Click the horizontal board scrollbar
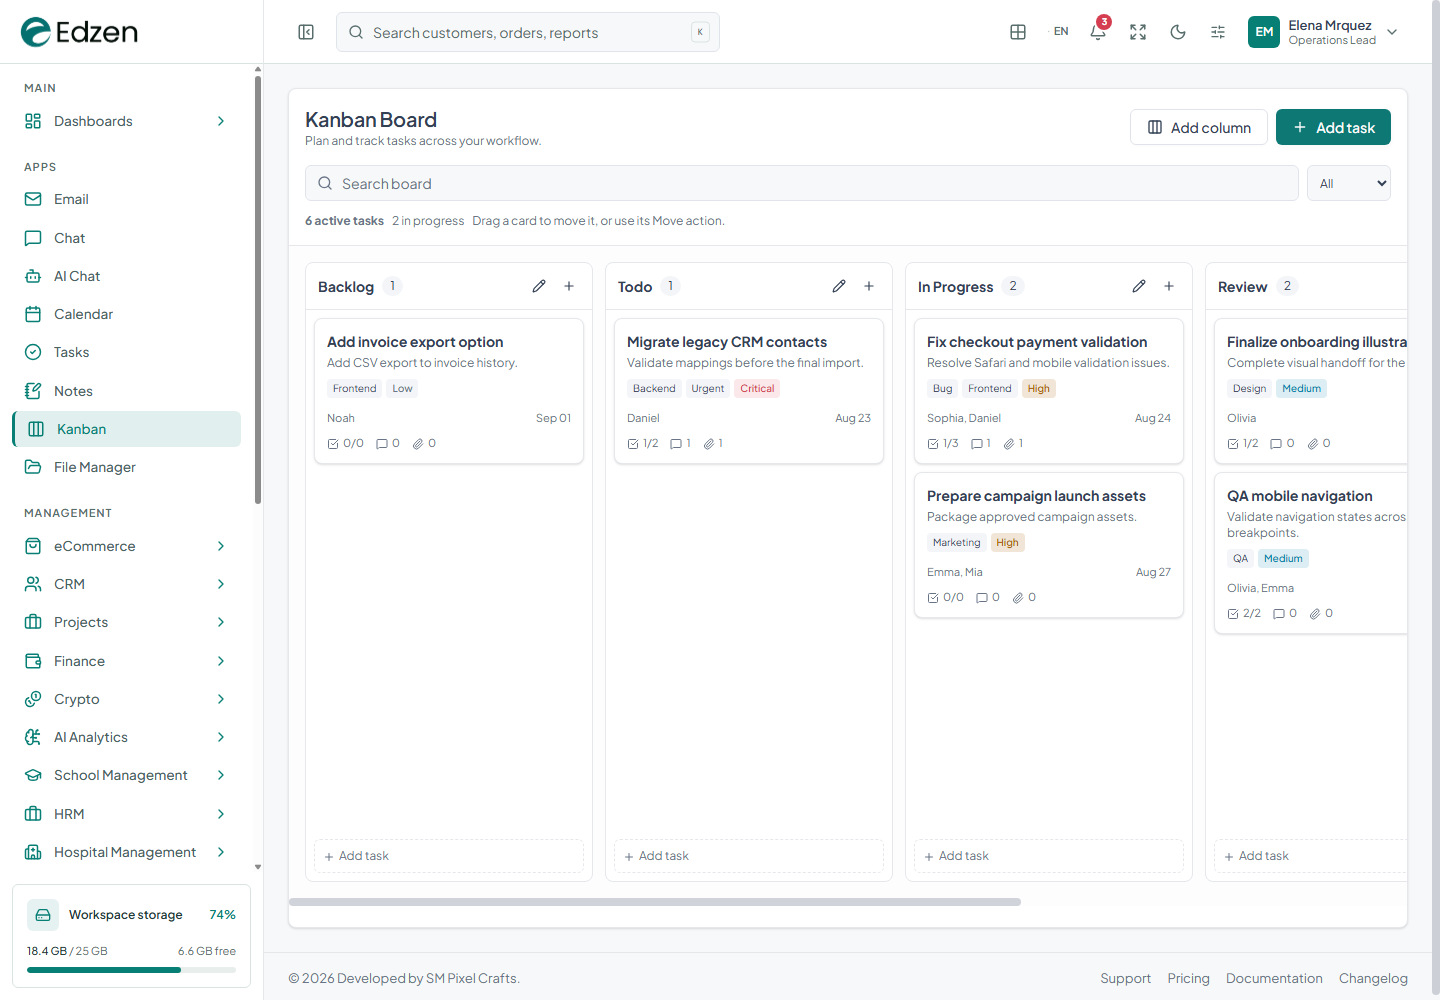This screenshot has height=1000, width=1440. 655,902
